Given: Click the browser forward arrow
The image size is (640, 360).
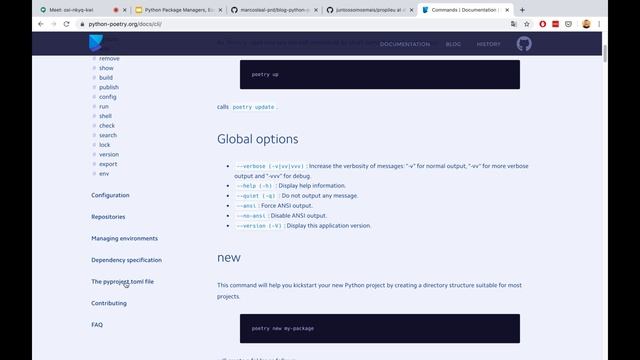Looking at the screenshot, I should pyautogui.click(x=53, y=24).
